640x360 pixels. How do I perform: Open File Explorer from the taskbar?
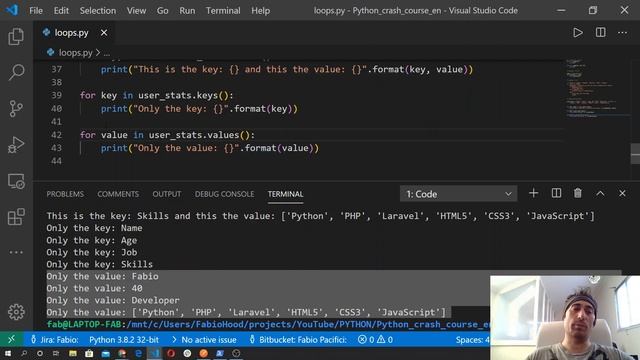pyautogui.click(x=73, y=353)
